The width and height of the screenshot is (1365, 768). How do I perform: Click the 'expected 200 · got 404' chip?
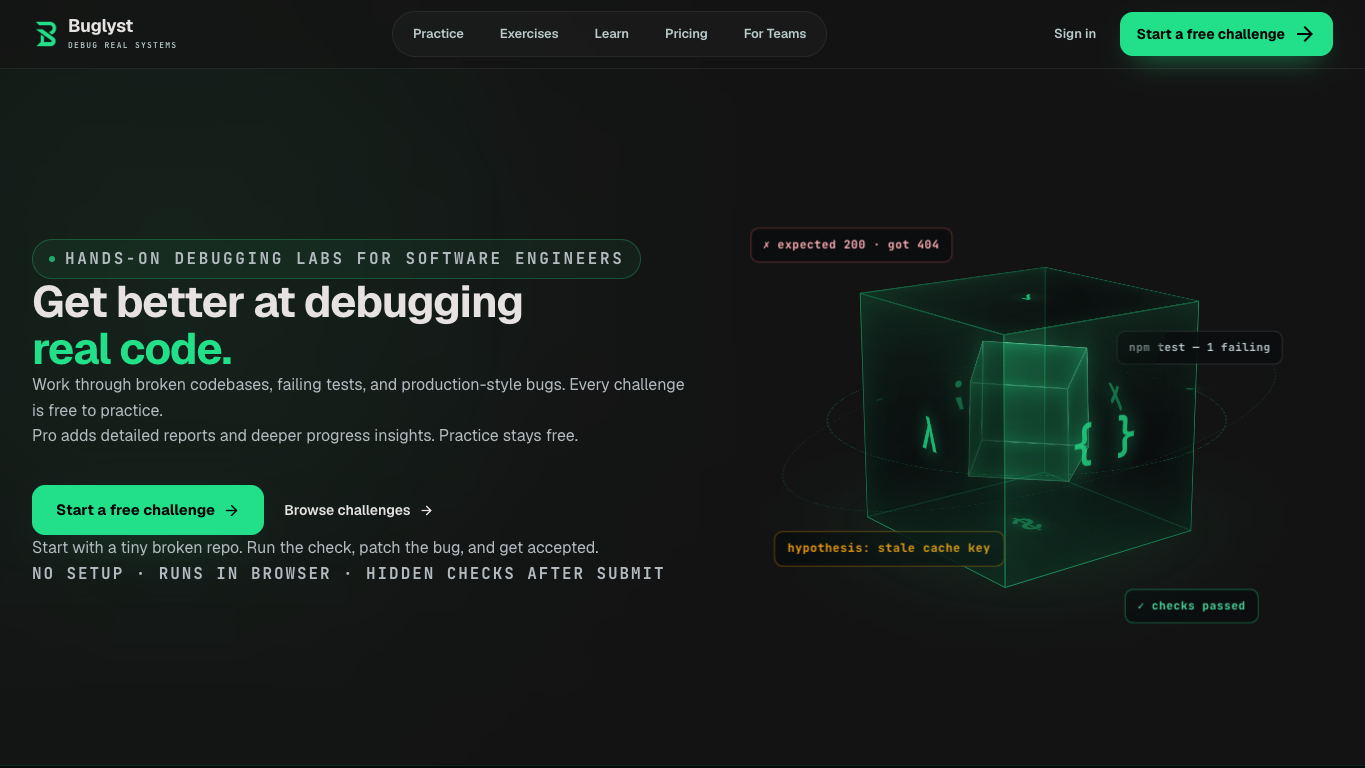point(851,245)
